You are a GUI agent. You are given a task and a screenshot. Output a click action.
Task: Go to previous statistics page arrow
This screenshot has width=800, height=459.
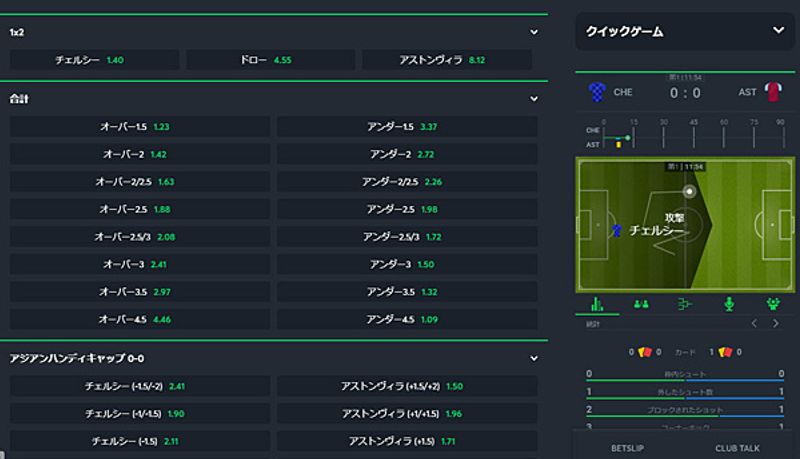(x=755, y=324)
